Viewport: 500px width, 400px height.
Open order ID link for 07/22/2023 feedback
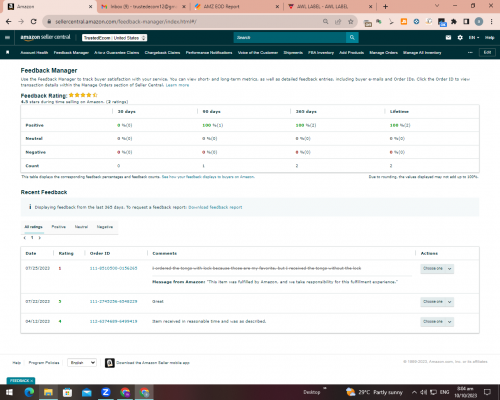coord(113,301)
